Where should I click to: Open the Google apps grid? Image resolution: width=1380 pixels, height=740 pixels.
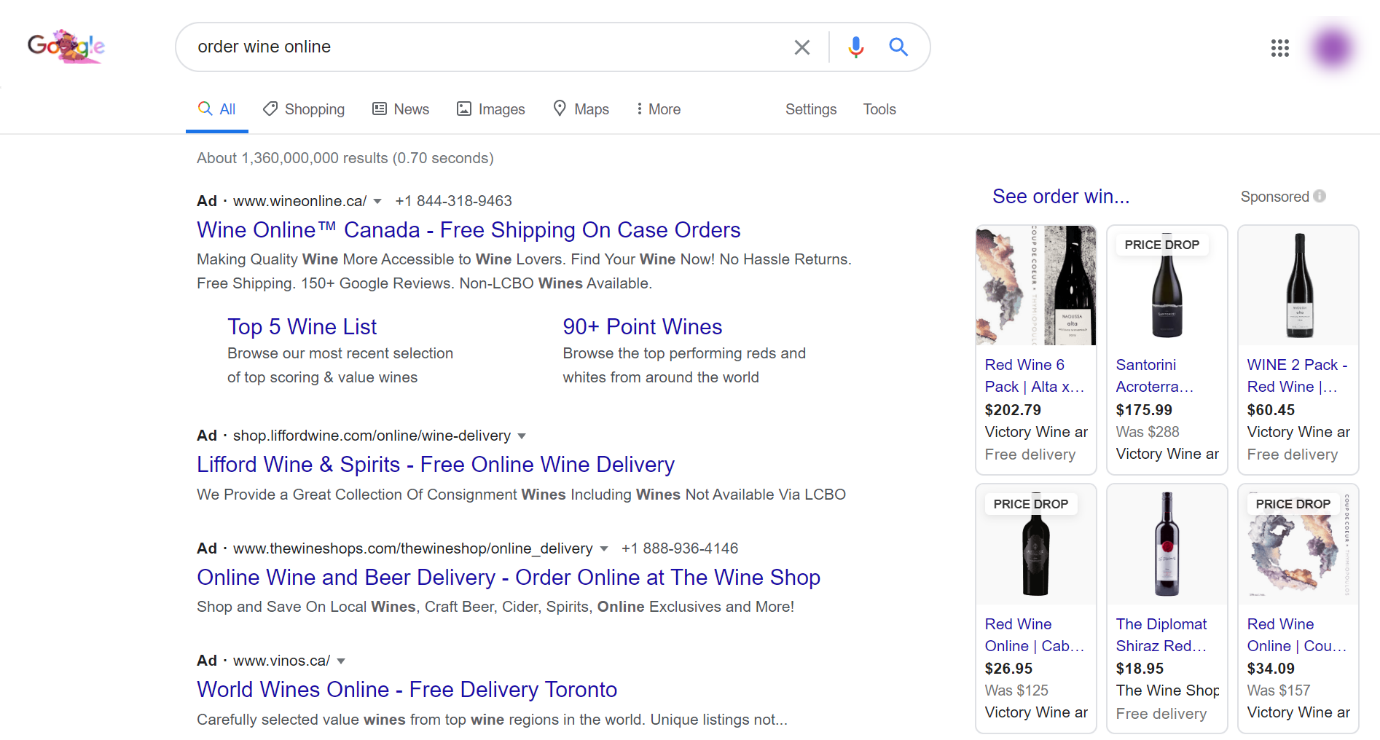click(1280, 47)
